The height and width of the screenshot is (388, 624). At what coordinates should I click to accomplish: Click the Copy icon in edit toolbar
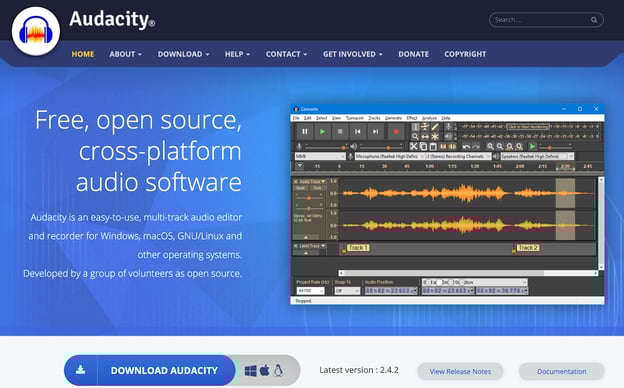[423, 146]
